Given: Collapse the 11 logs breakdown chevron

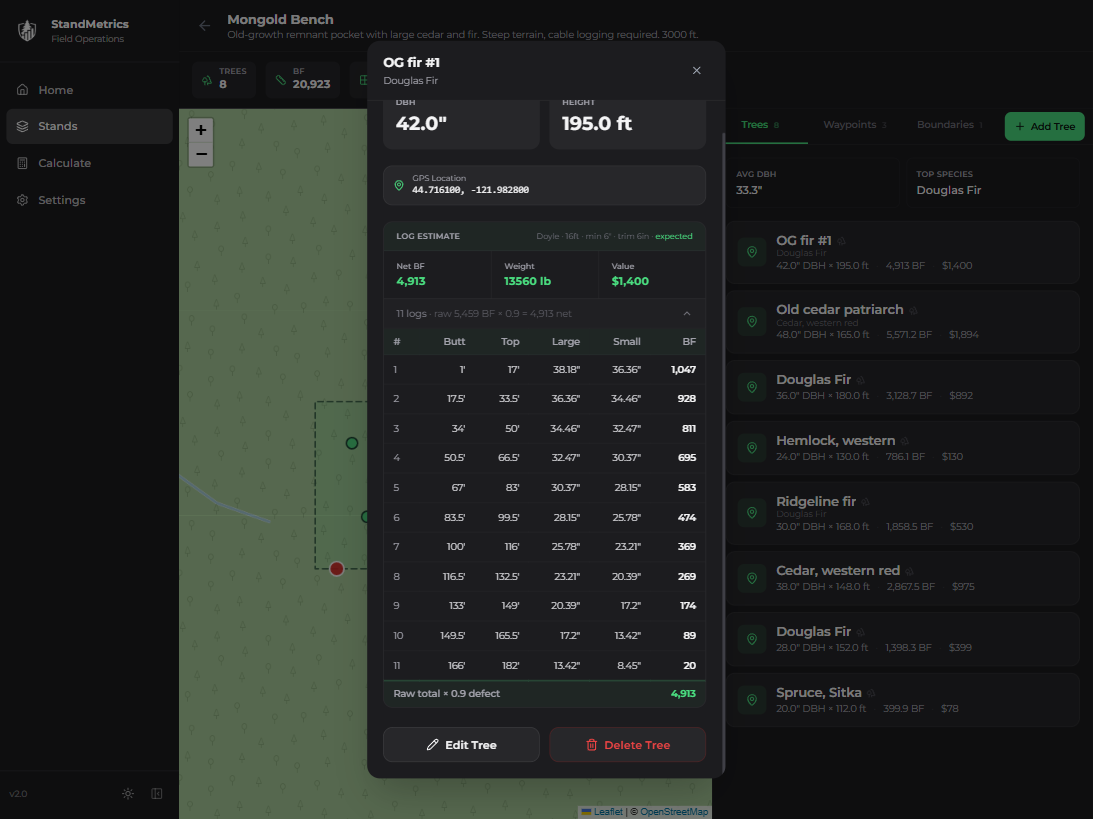Looking at the screenshot, I should click(x=687, y=313).
